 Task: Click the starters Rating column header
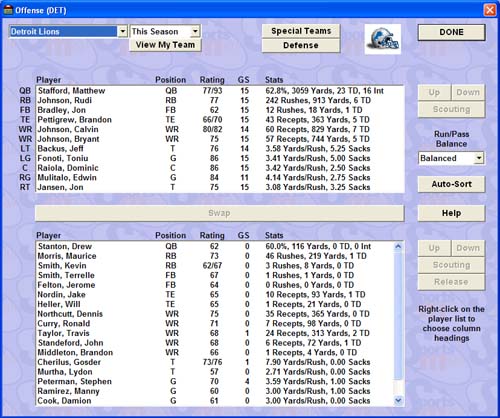coord(212,80)
